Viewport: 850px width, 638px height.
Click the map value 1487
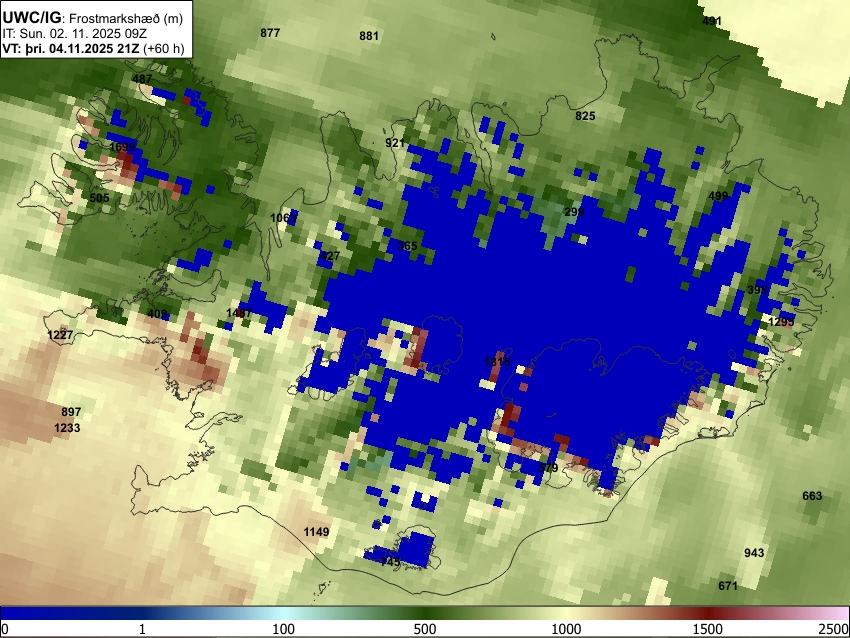(x=239, y=313)
